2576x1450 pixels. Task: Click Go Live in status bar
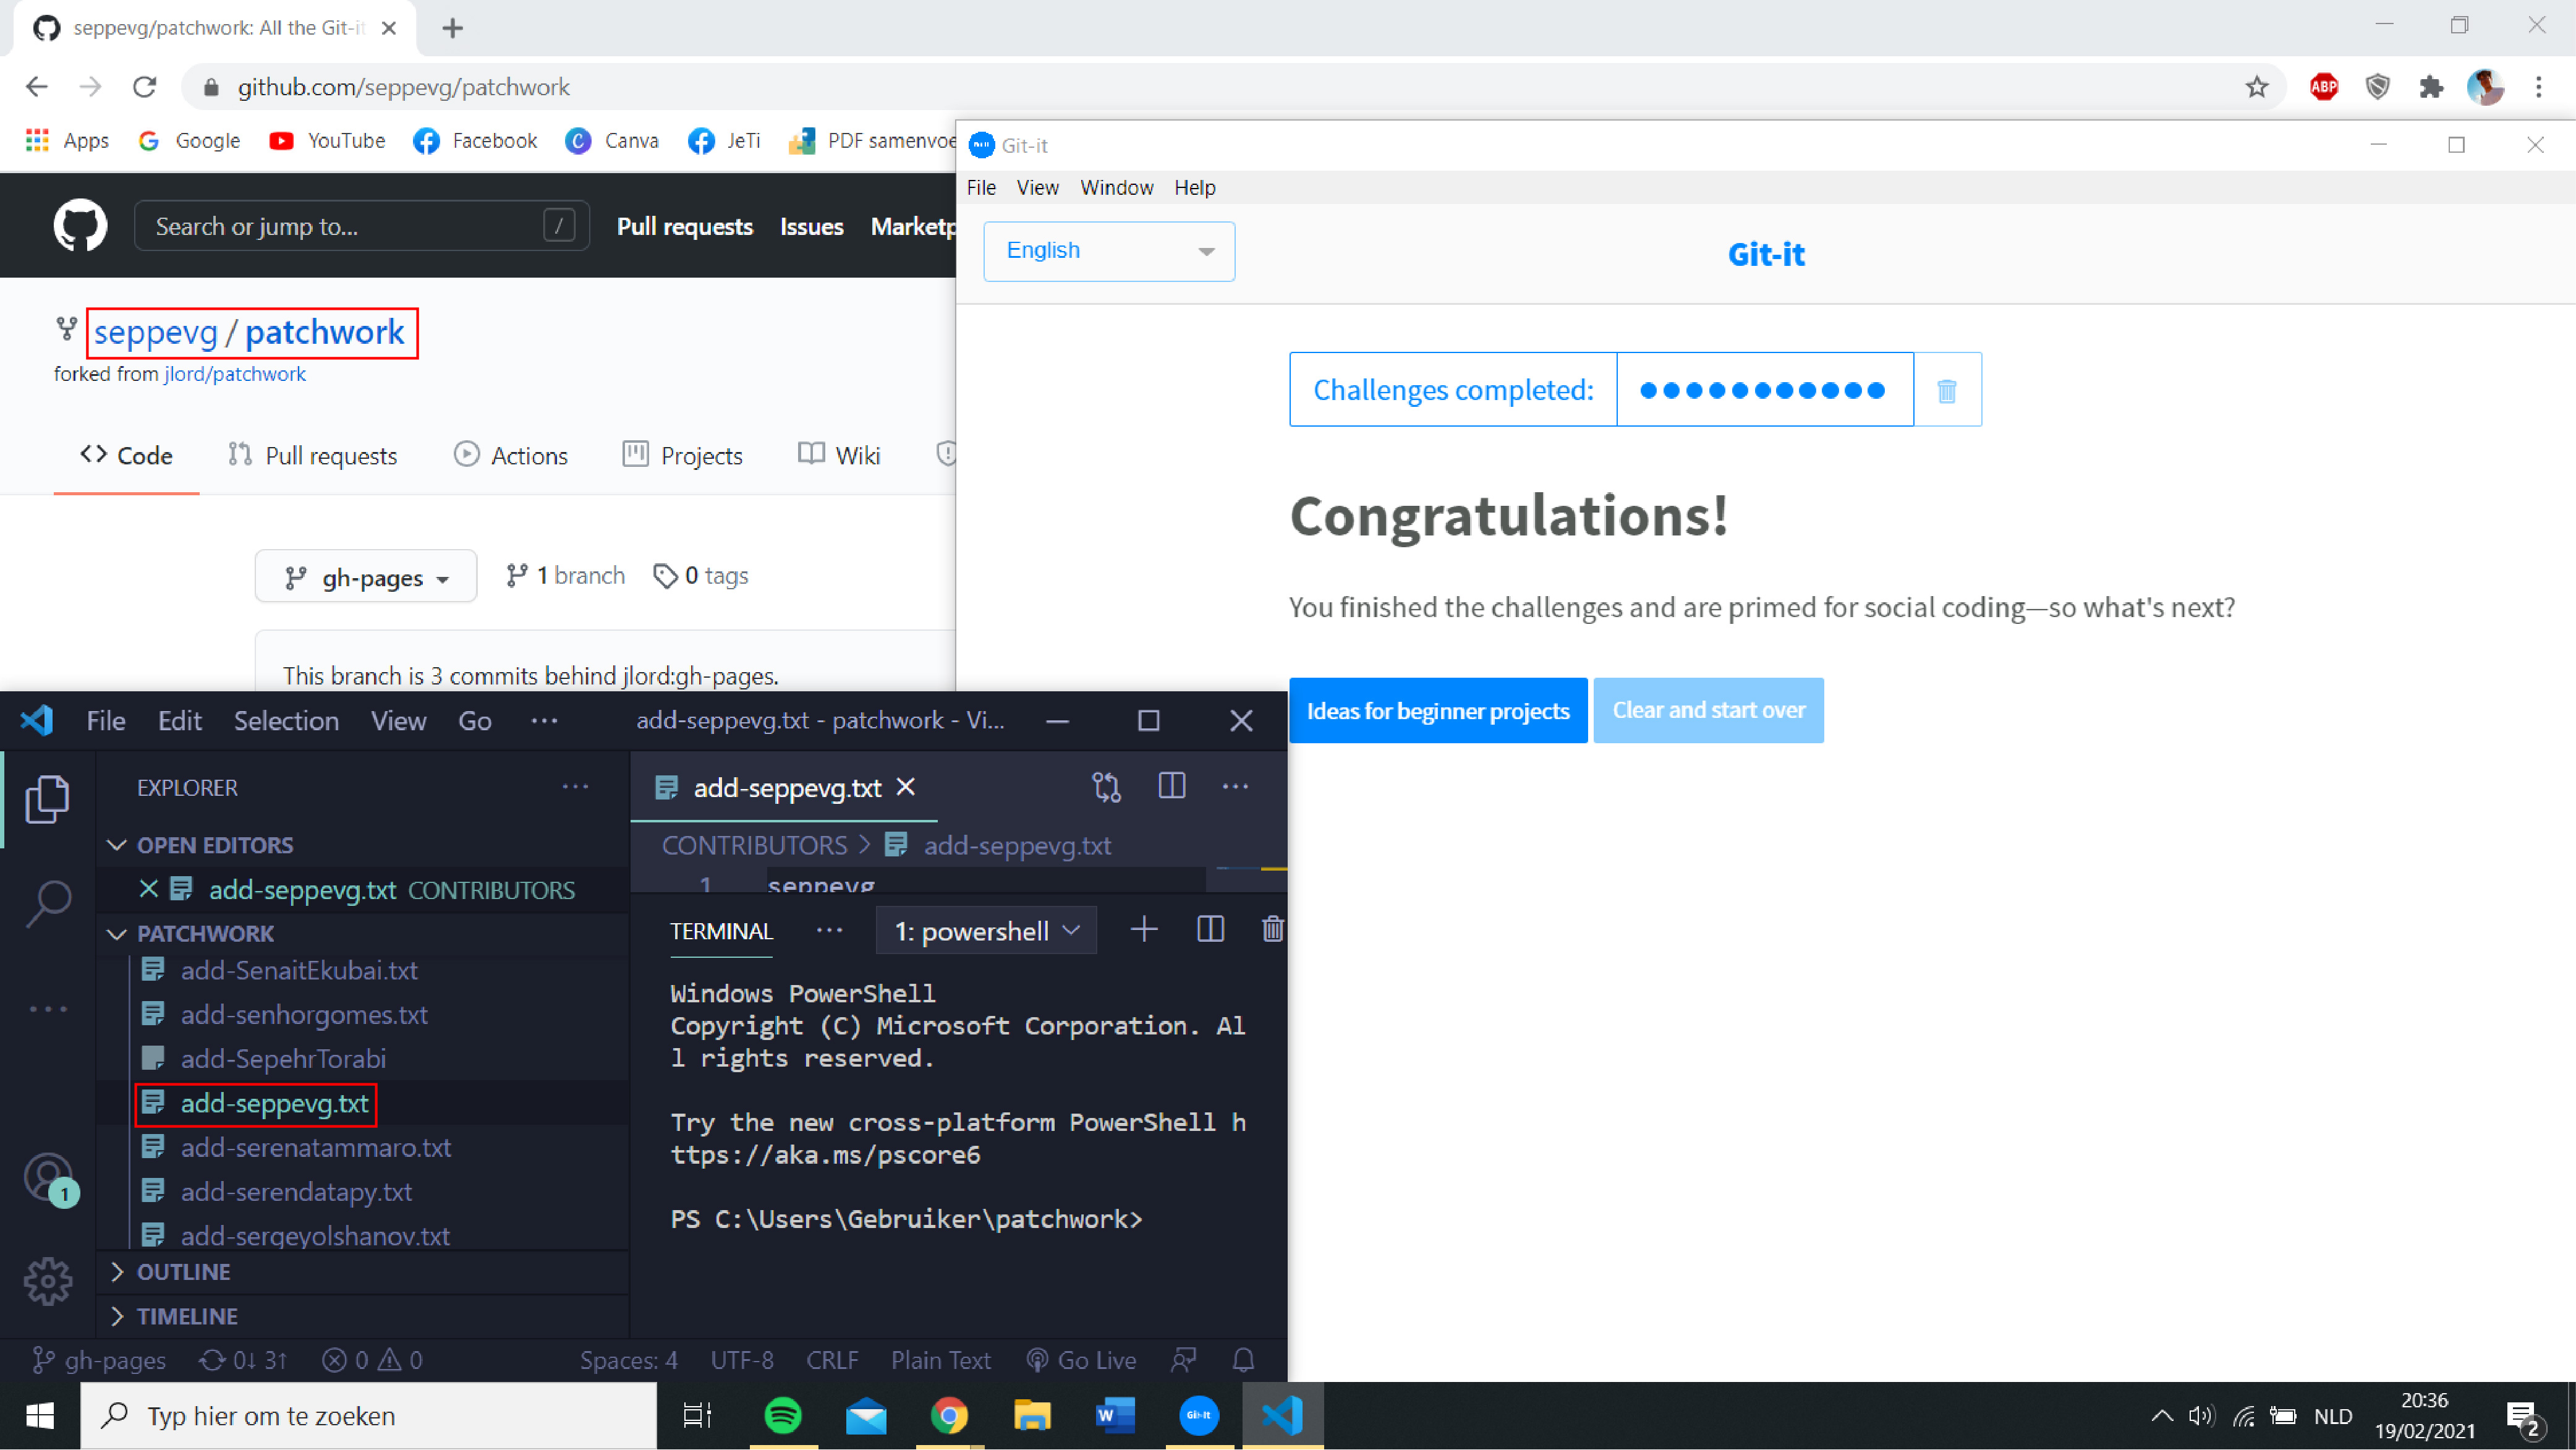(x=1081, y=1360)
